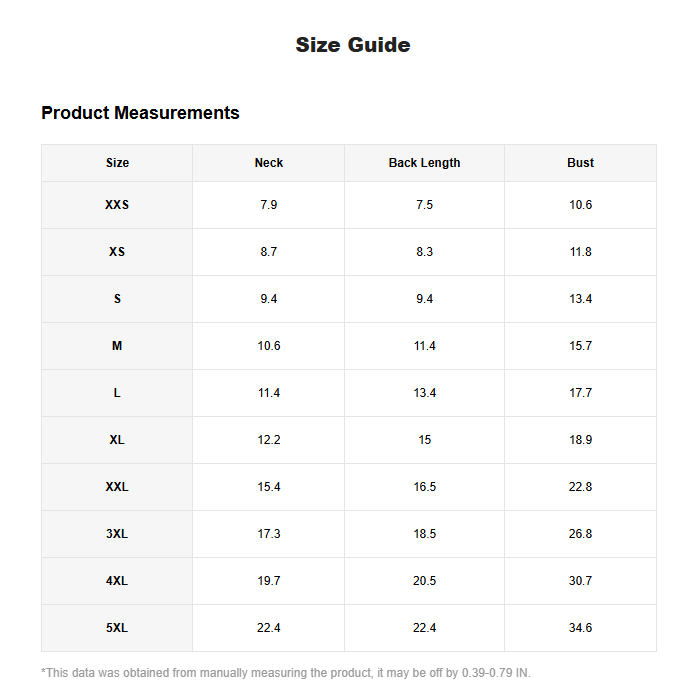Click the S size row label
This screenshot has width=690, height=691.
point(117,299)
